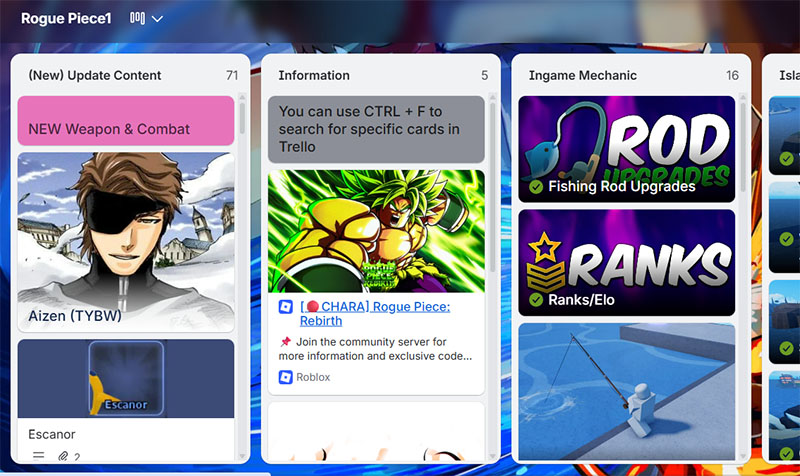Click the Escanor card description icon
This screenshot has height=476, width=800.
pyautogui.click(x=38, y=456)
